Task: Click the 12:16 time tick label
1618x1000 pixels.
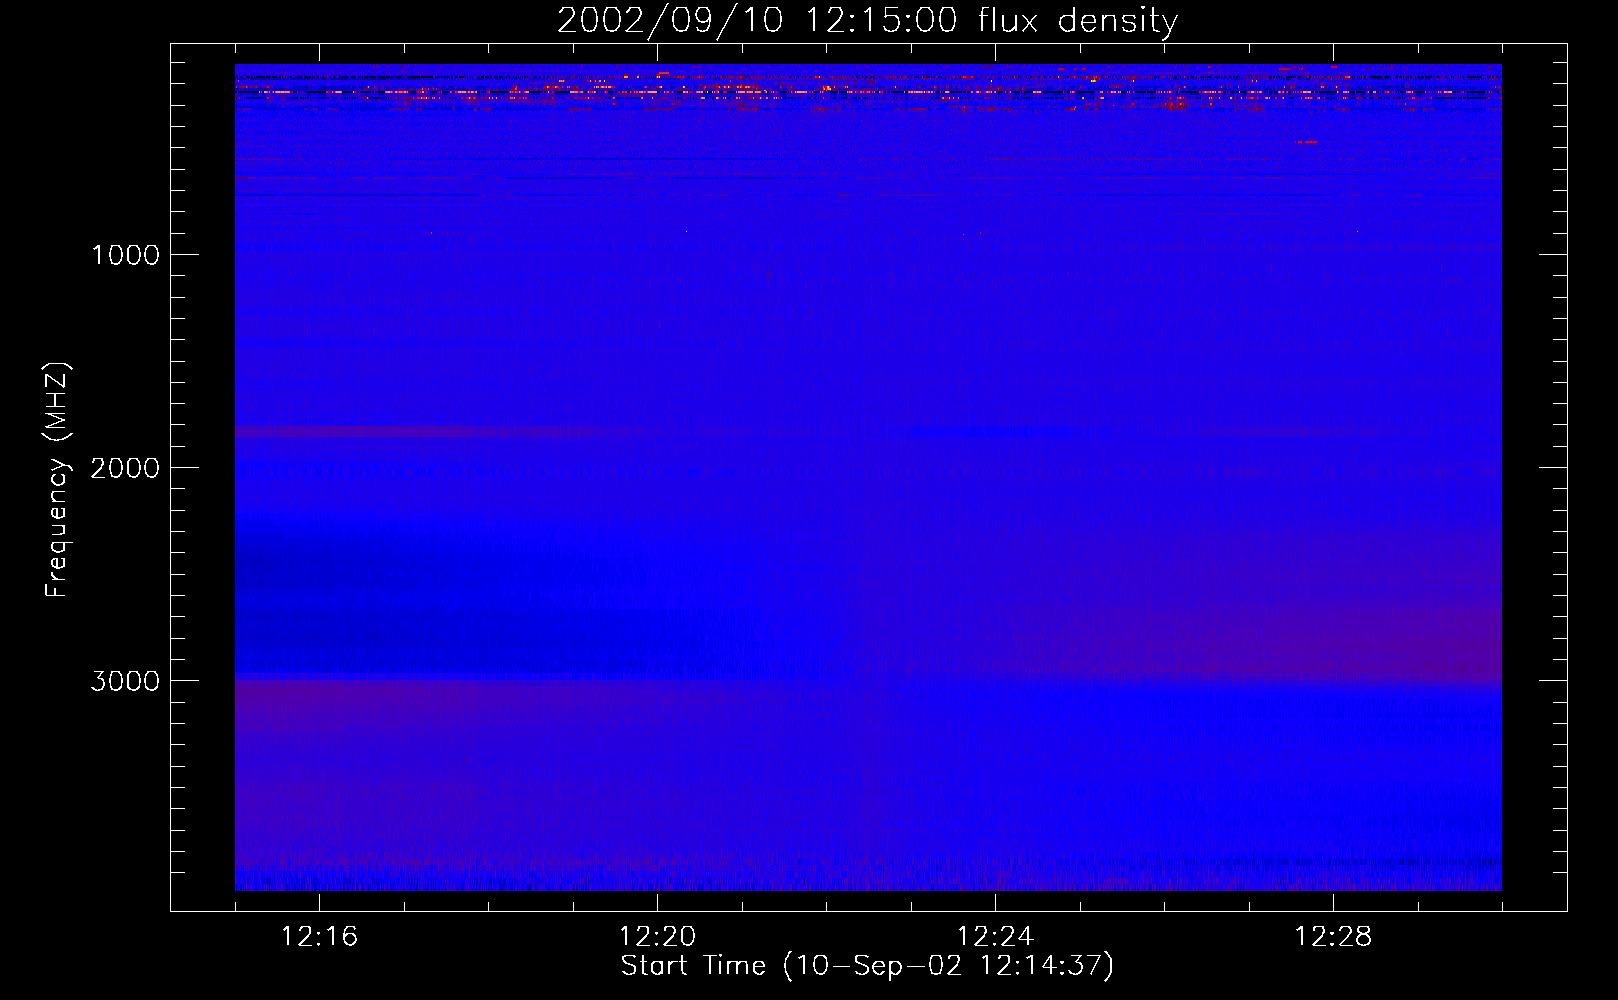Action: point(319,937)
